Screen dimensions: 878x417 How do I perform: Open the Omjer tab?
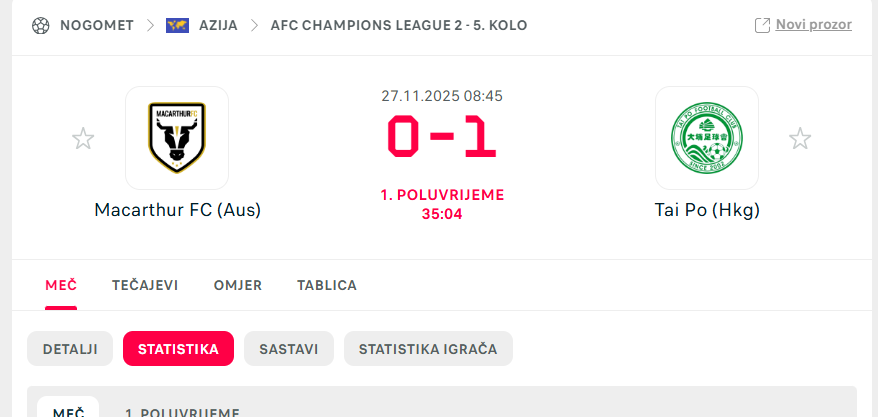pyautogui.click(x=238, y=285)
